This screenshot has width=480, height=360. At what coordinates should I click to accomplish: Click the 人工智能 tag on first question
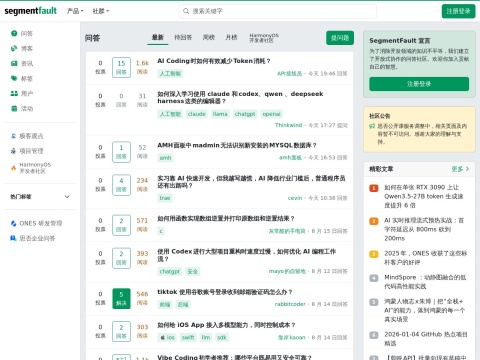point(170,74)
